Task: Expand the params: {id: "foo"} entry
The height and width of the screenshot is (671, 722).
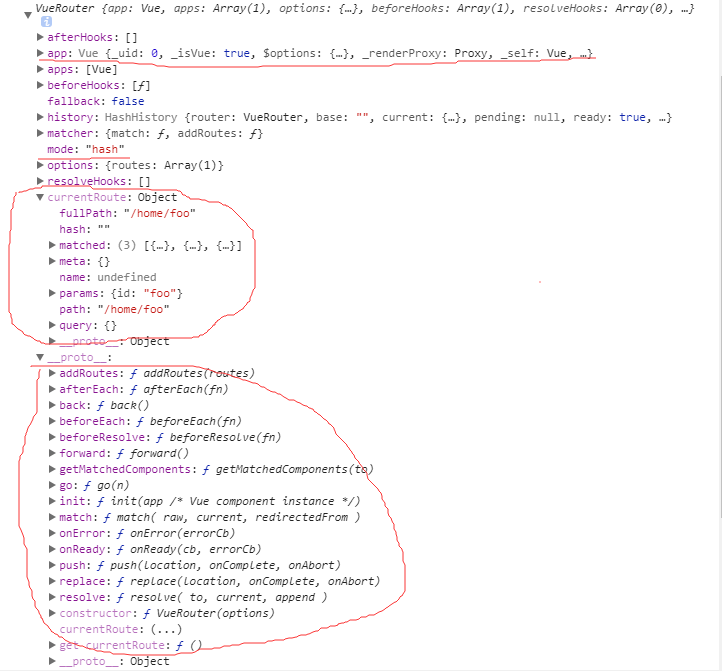Action: [x=52, y=293]
